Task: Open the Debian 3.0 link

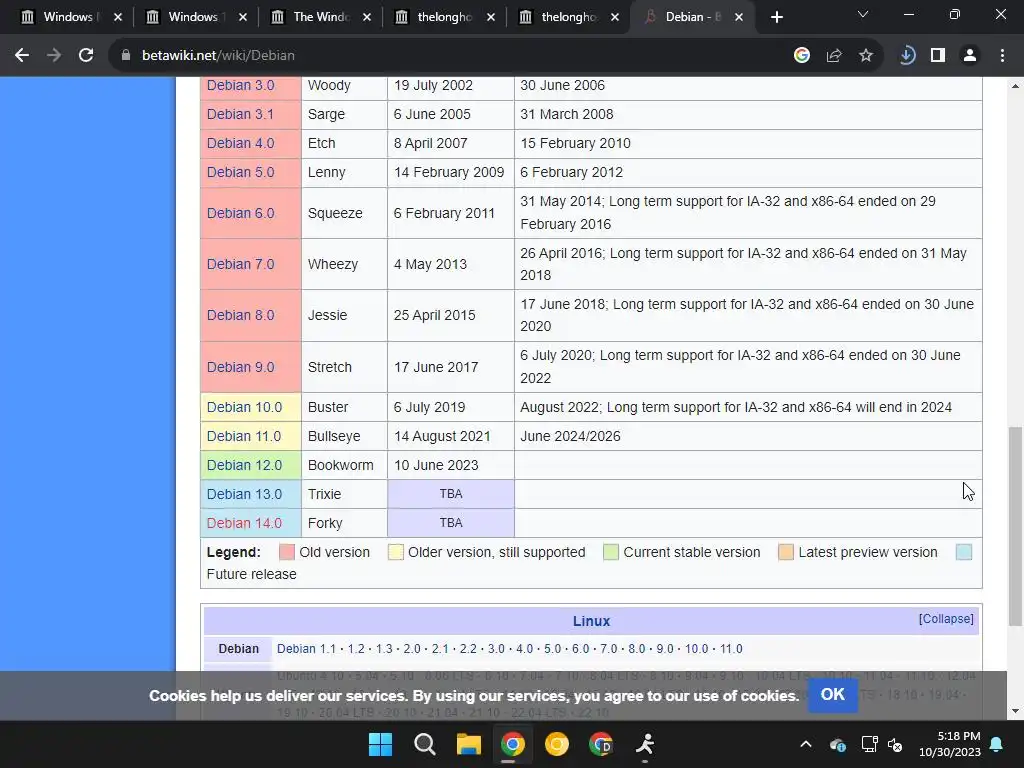Action: coord(240,86)
